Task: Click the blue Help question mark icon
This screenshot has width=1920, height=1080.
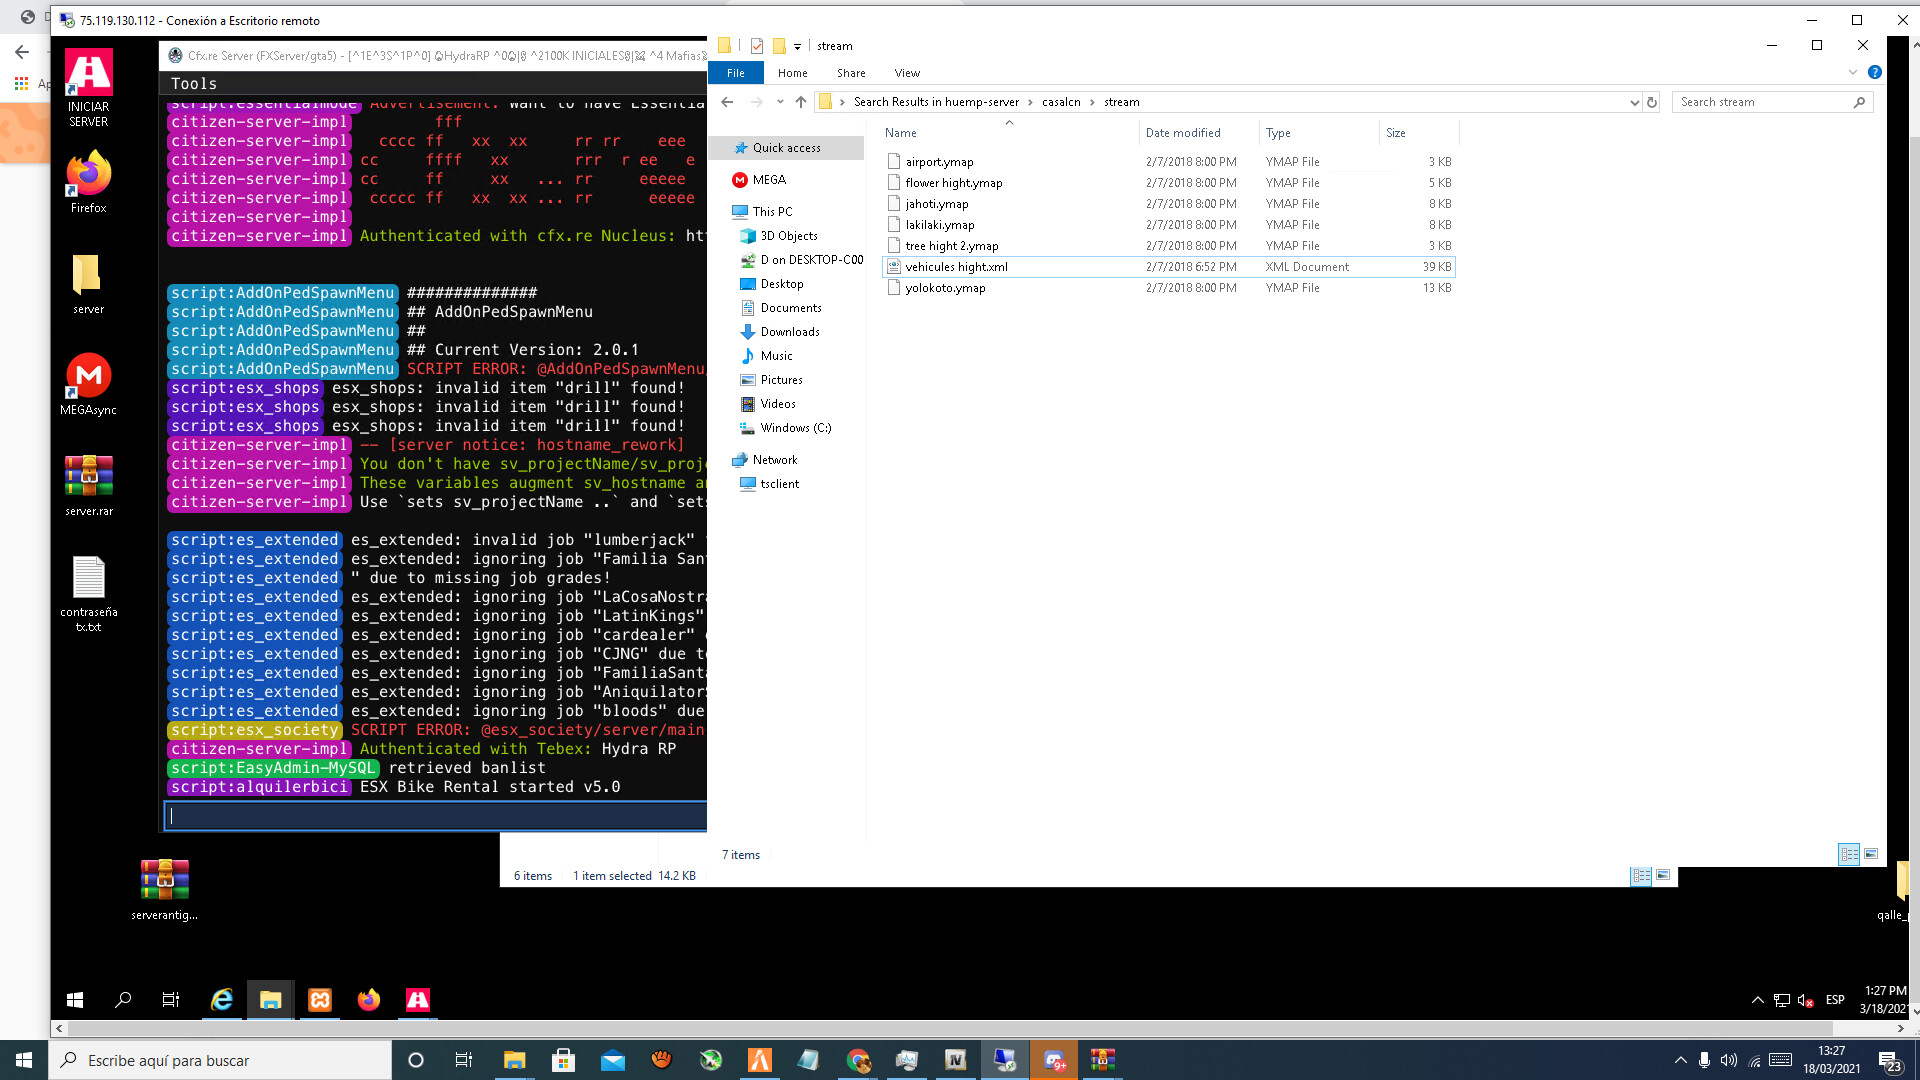Action: click(1874, 72)
